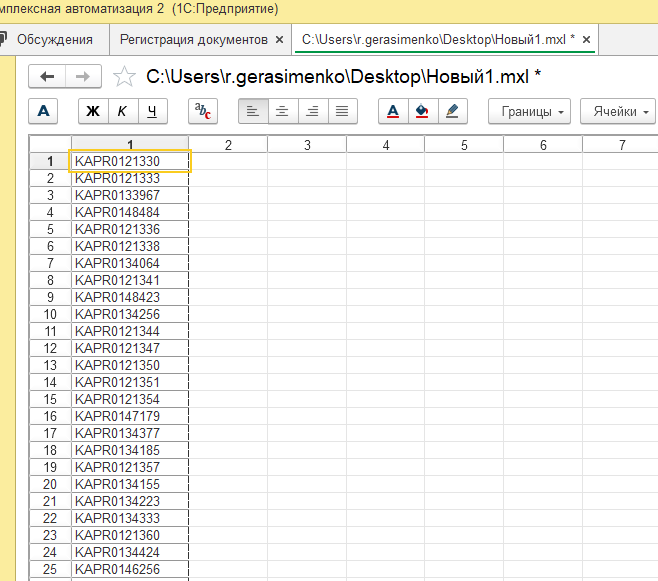The height and width of the screenshot is (581, 658).
Task: Select cell KAPR0134155
Action: (130, 484)
